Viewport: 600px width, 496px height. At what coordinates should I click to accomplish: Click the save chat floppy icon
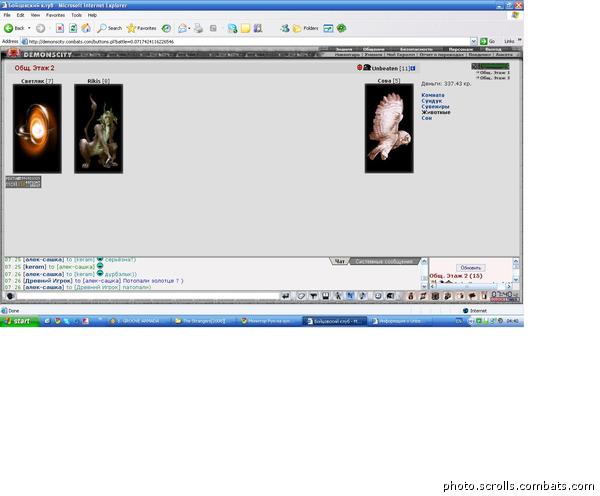point(326,296)
